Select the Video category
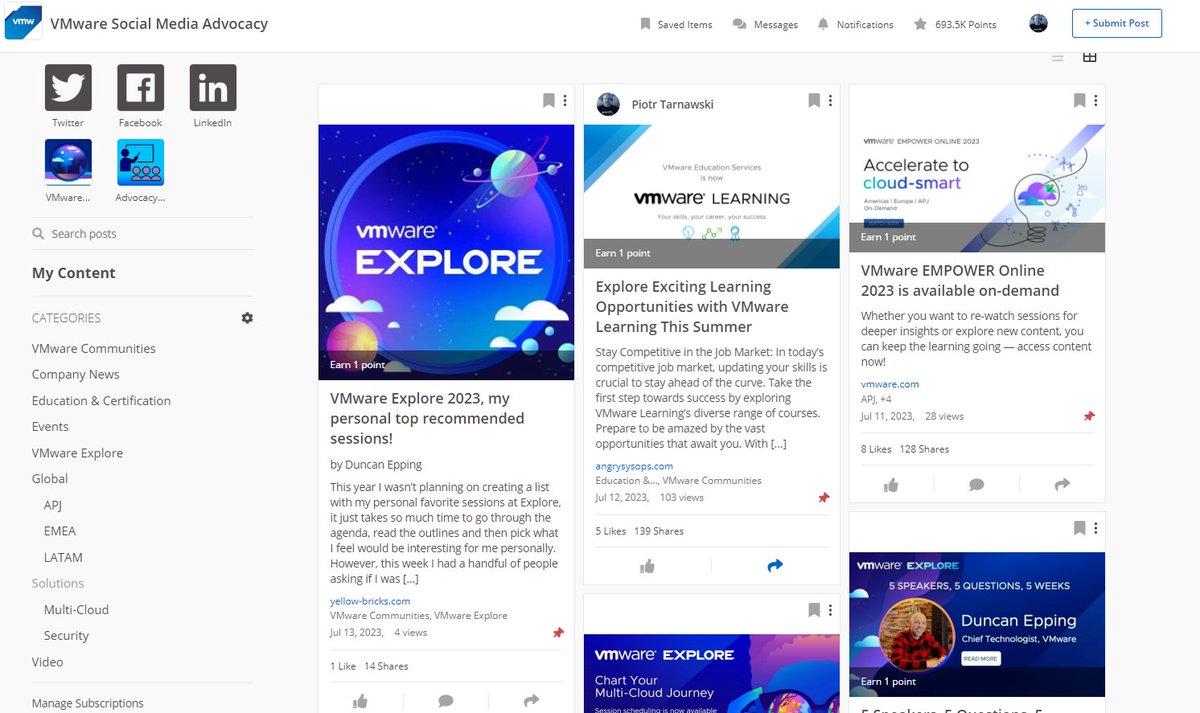The height and width of the screenshot is (713, 1200). point(47,661)
